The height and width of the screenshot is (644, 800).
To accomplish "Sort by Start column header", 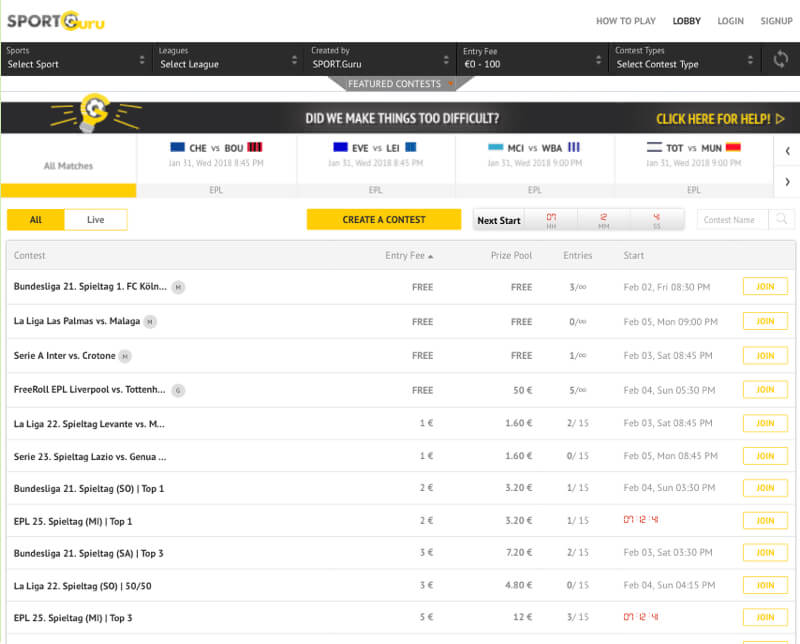I will [634, 256].
